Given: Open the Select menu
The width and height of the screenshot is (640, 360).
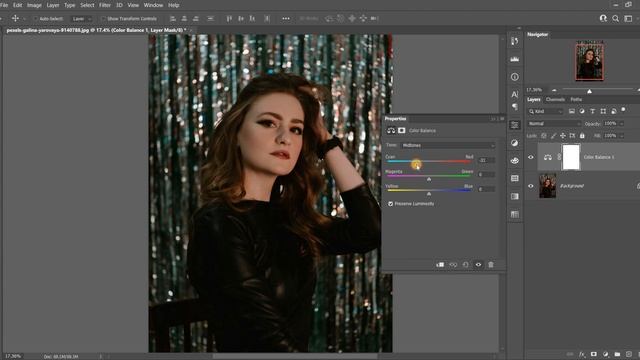Looking at the screenshot, I should click(87, 5).
